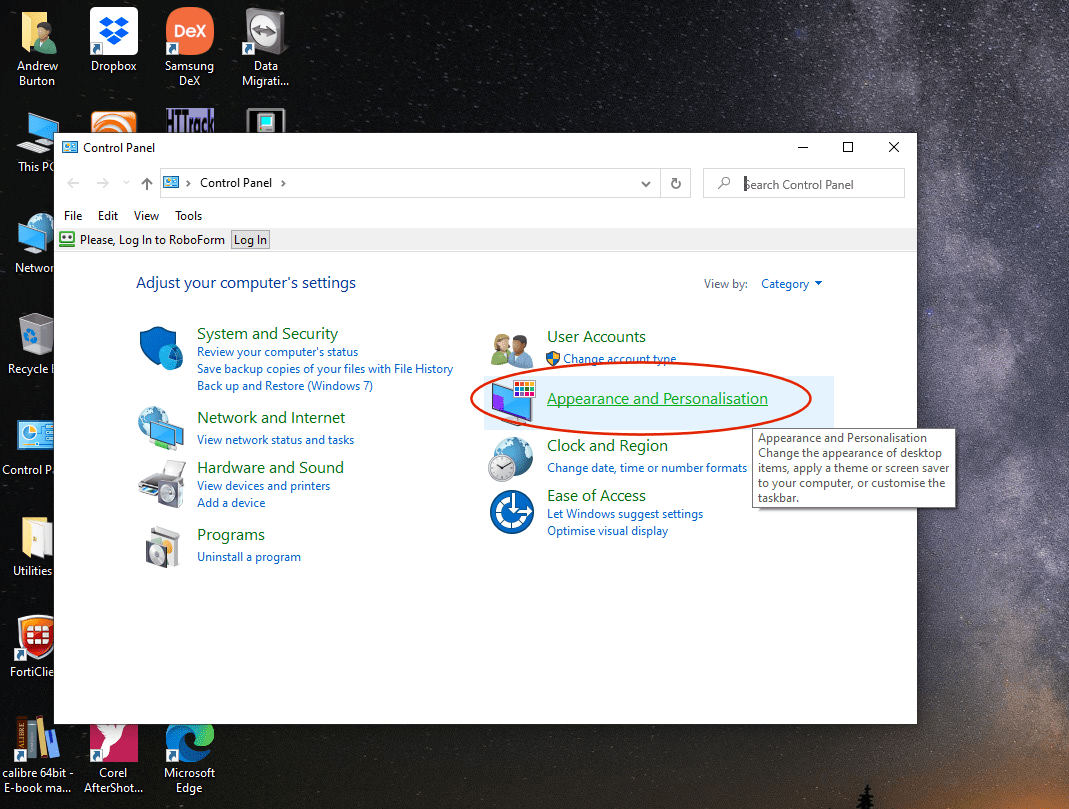Open Appearance and Personalisation link
Image resolution: width=1069 pixels, height=809 pixels.
point(657,399)
